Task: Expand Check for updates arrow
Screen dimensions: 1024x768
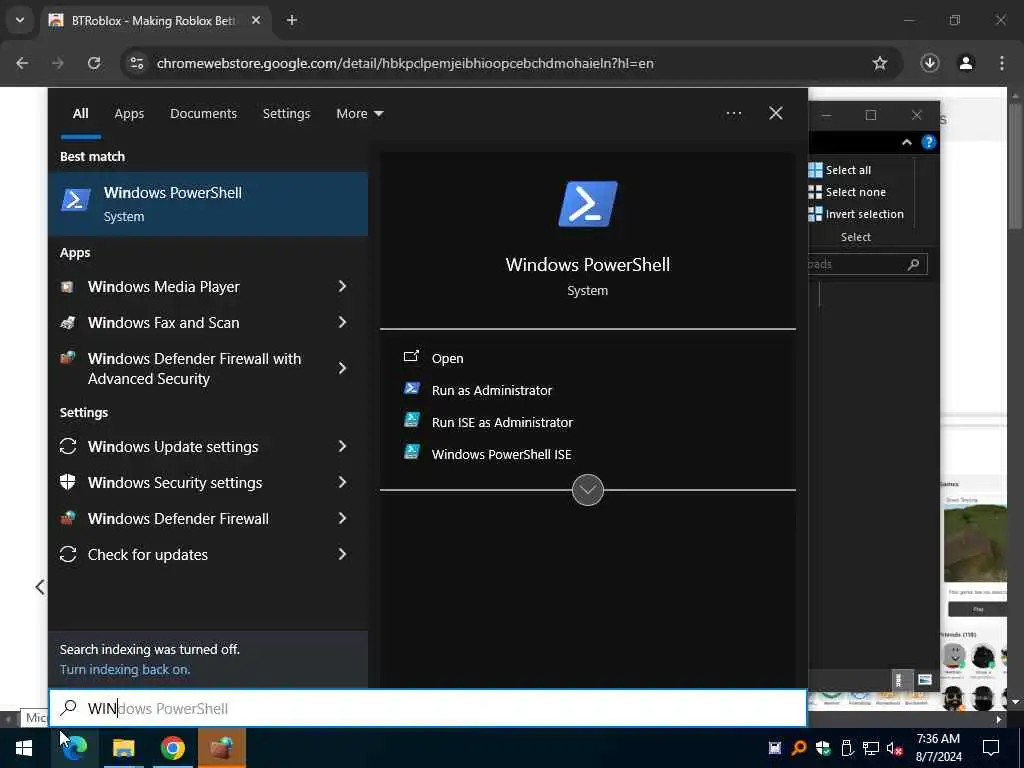Action: pyautogui.click(x=342, y=554)
